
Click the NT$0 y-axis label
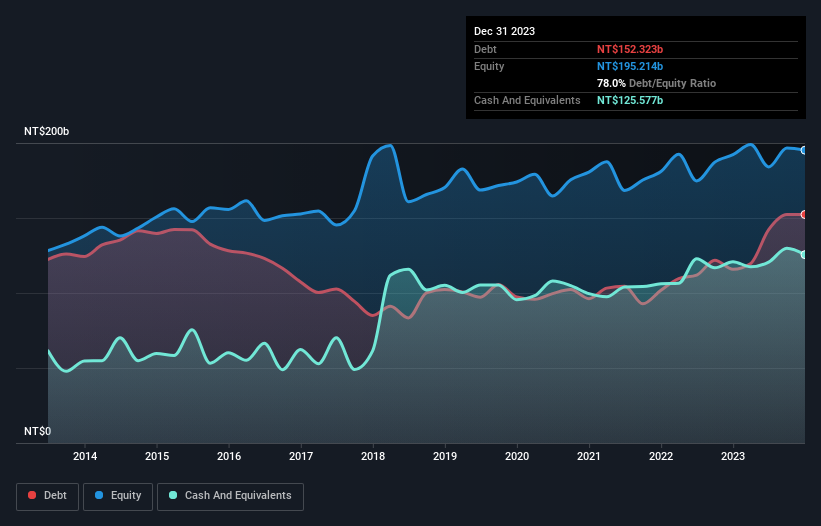coord(38,431)
